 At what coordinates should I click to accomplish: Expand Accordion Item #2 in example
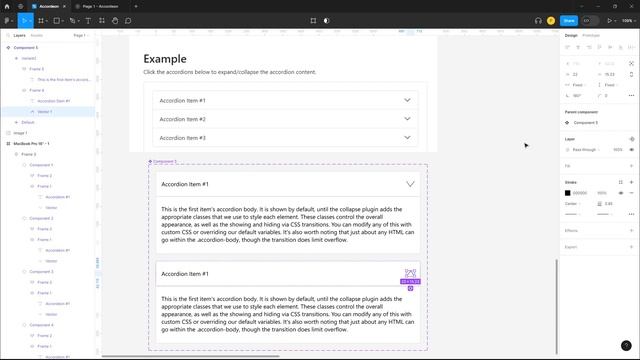coord(285,119)
